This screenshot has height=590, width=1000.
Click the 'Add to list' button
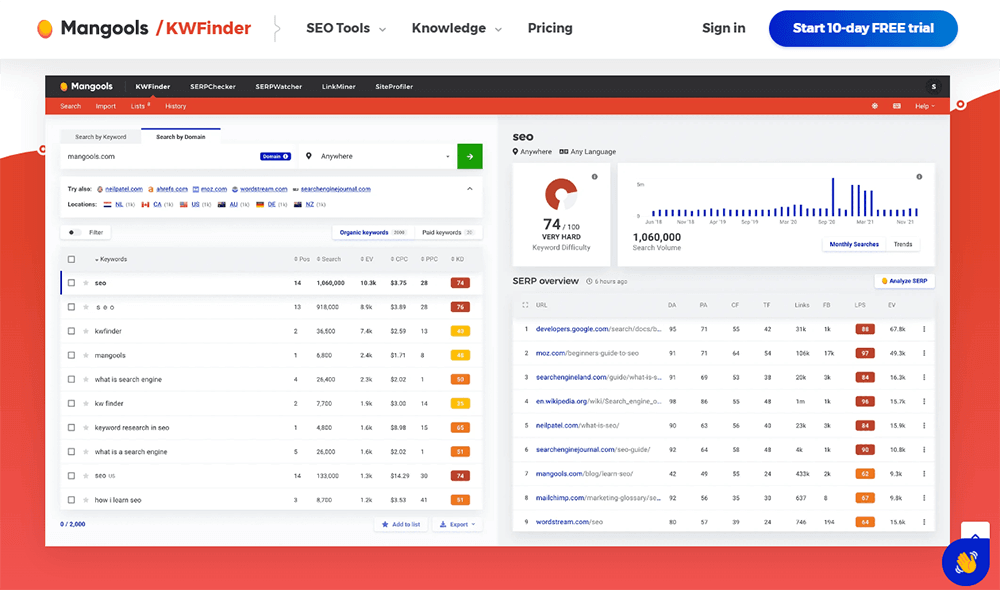coord(401,524)
